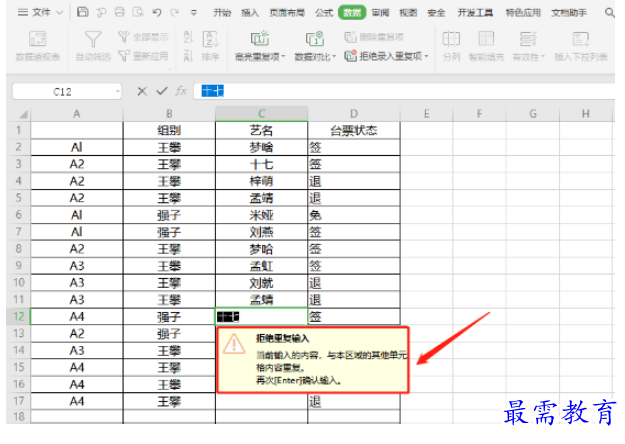Click cell C1 containing 艺名

coord(261,130)
